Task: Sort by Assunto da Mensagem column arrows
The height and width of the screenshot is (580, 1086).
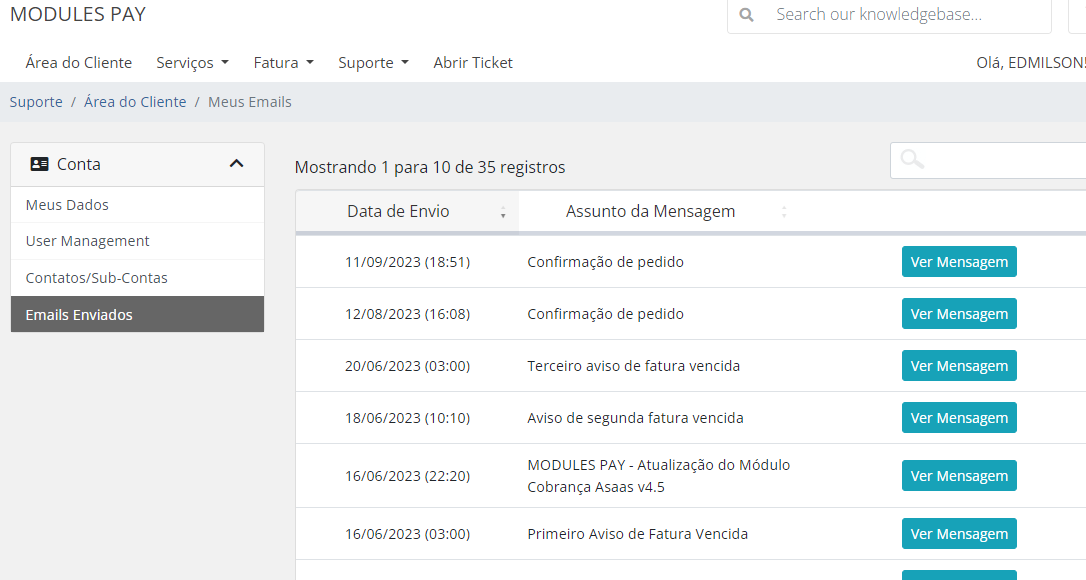Action: coord(784,212)
